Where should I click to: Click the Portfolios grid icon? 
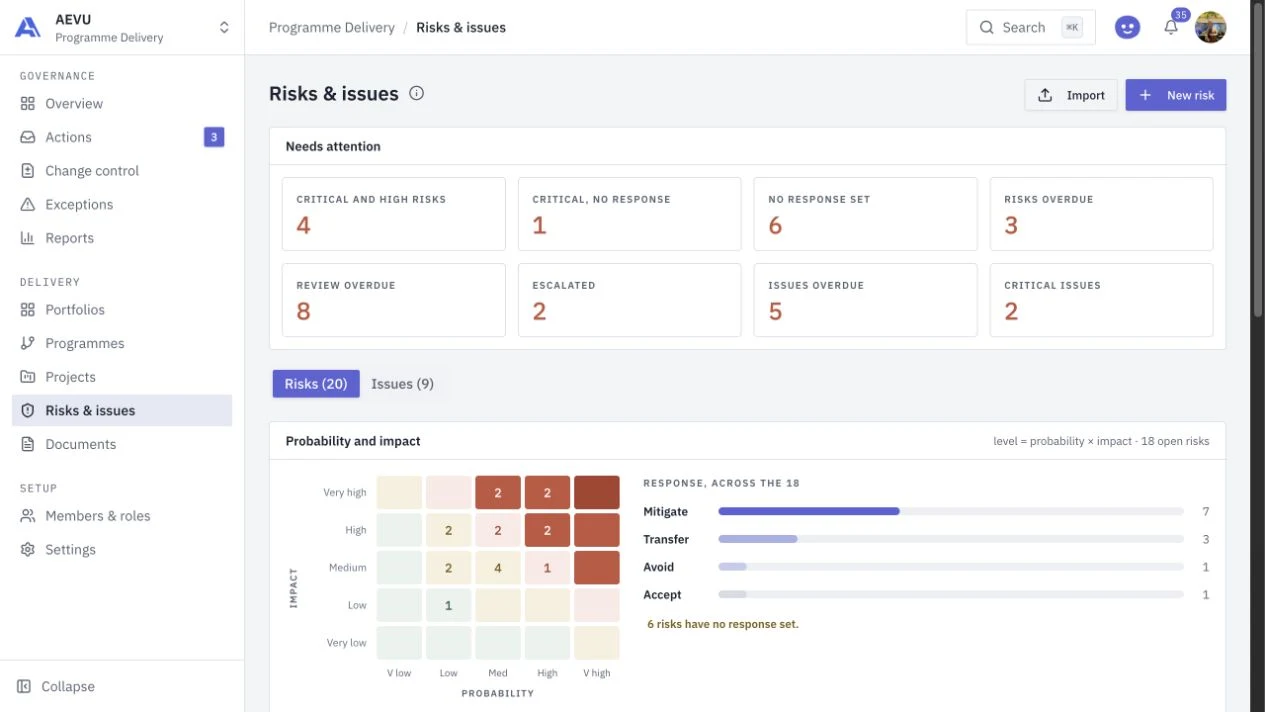pos(28,310)
